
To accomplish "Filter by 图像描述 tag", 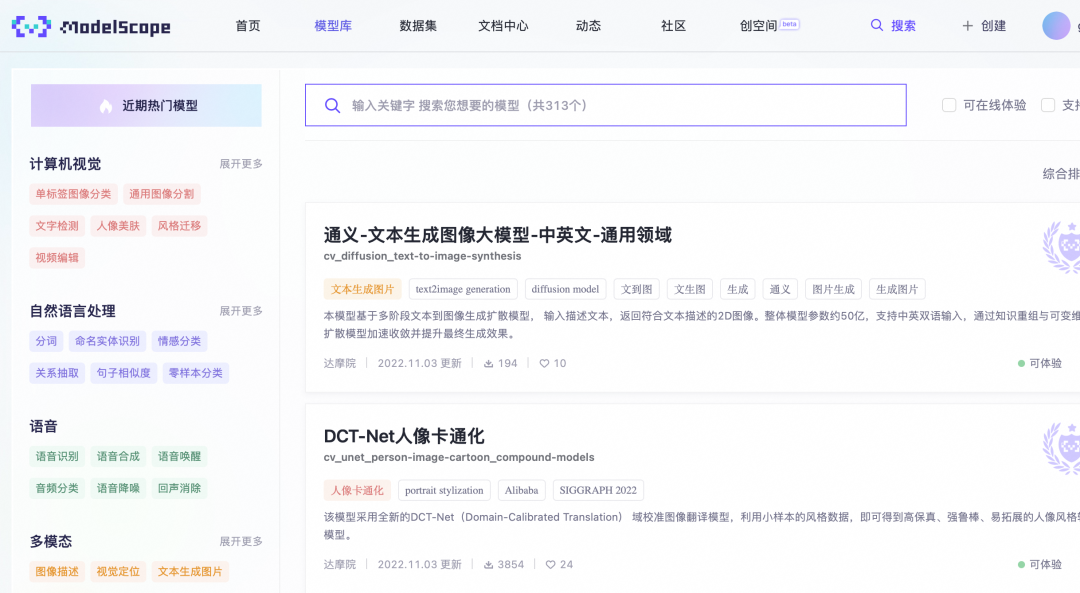I will tap(57, 572).
